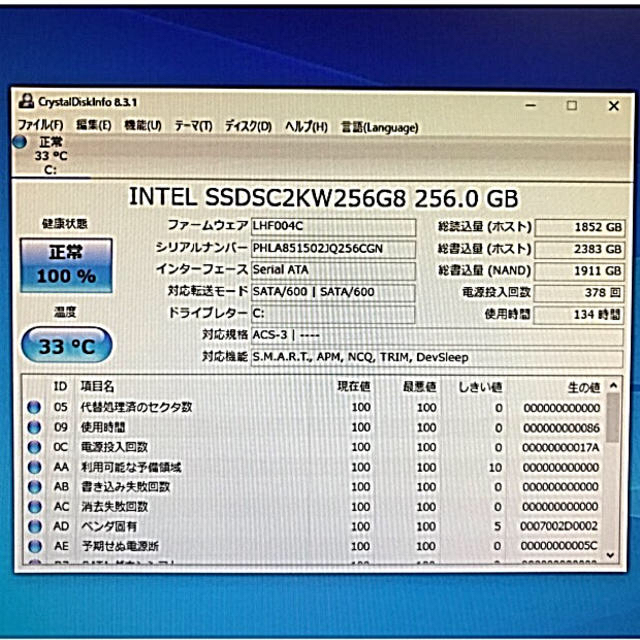Click the ID column header
Viewport: 640px width, 640px height.
tap(60, 386)
